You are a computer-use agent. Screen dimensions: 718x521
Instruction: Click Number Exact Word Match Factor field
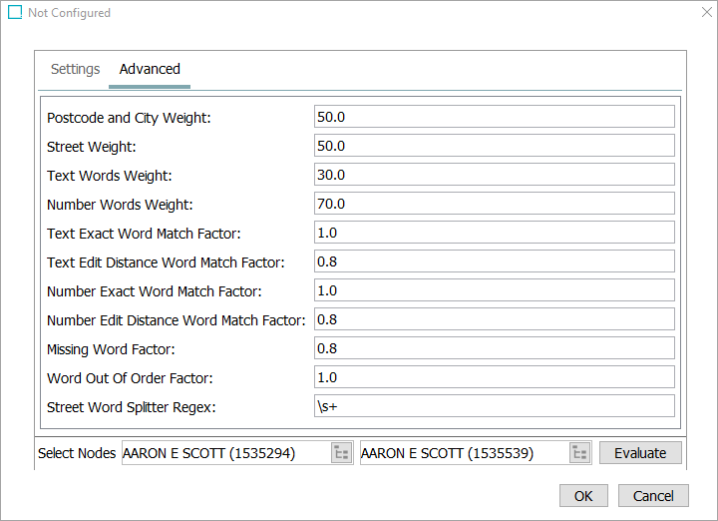tap(494, 290)
